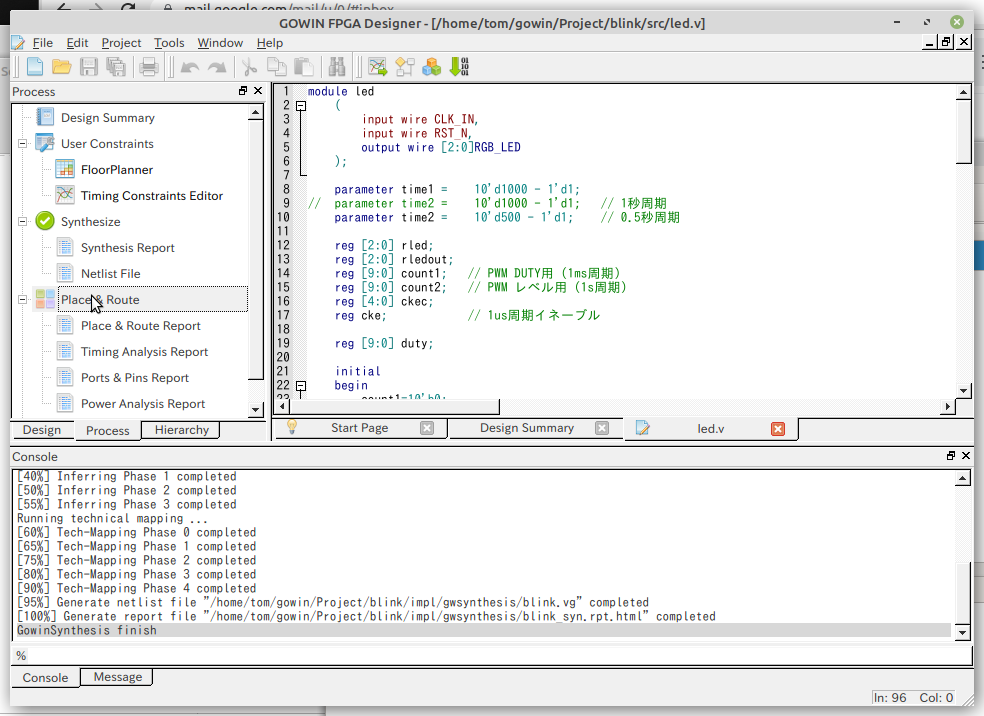Image resolution: width=984 pixels, height=716 pixels.
Task: Click the Place & Route colored squares icon
Action: [x=45, y=299]
